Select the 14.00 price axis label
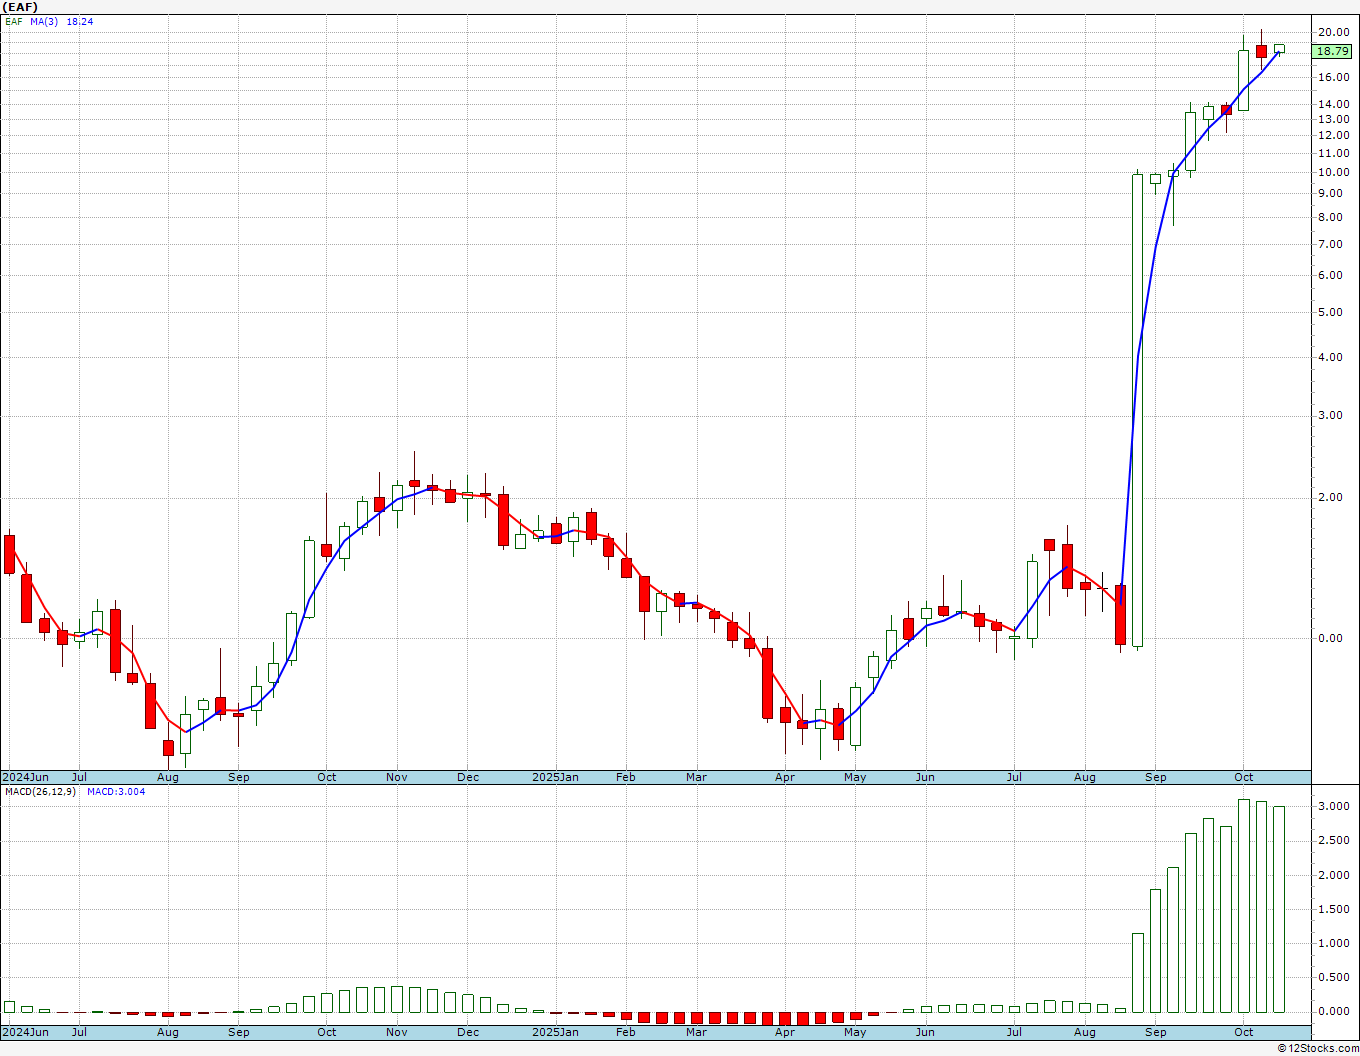Image resolution: width=1360 pixels, height=1056 pixels. 1333,104
